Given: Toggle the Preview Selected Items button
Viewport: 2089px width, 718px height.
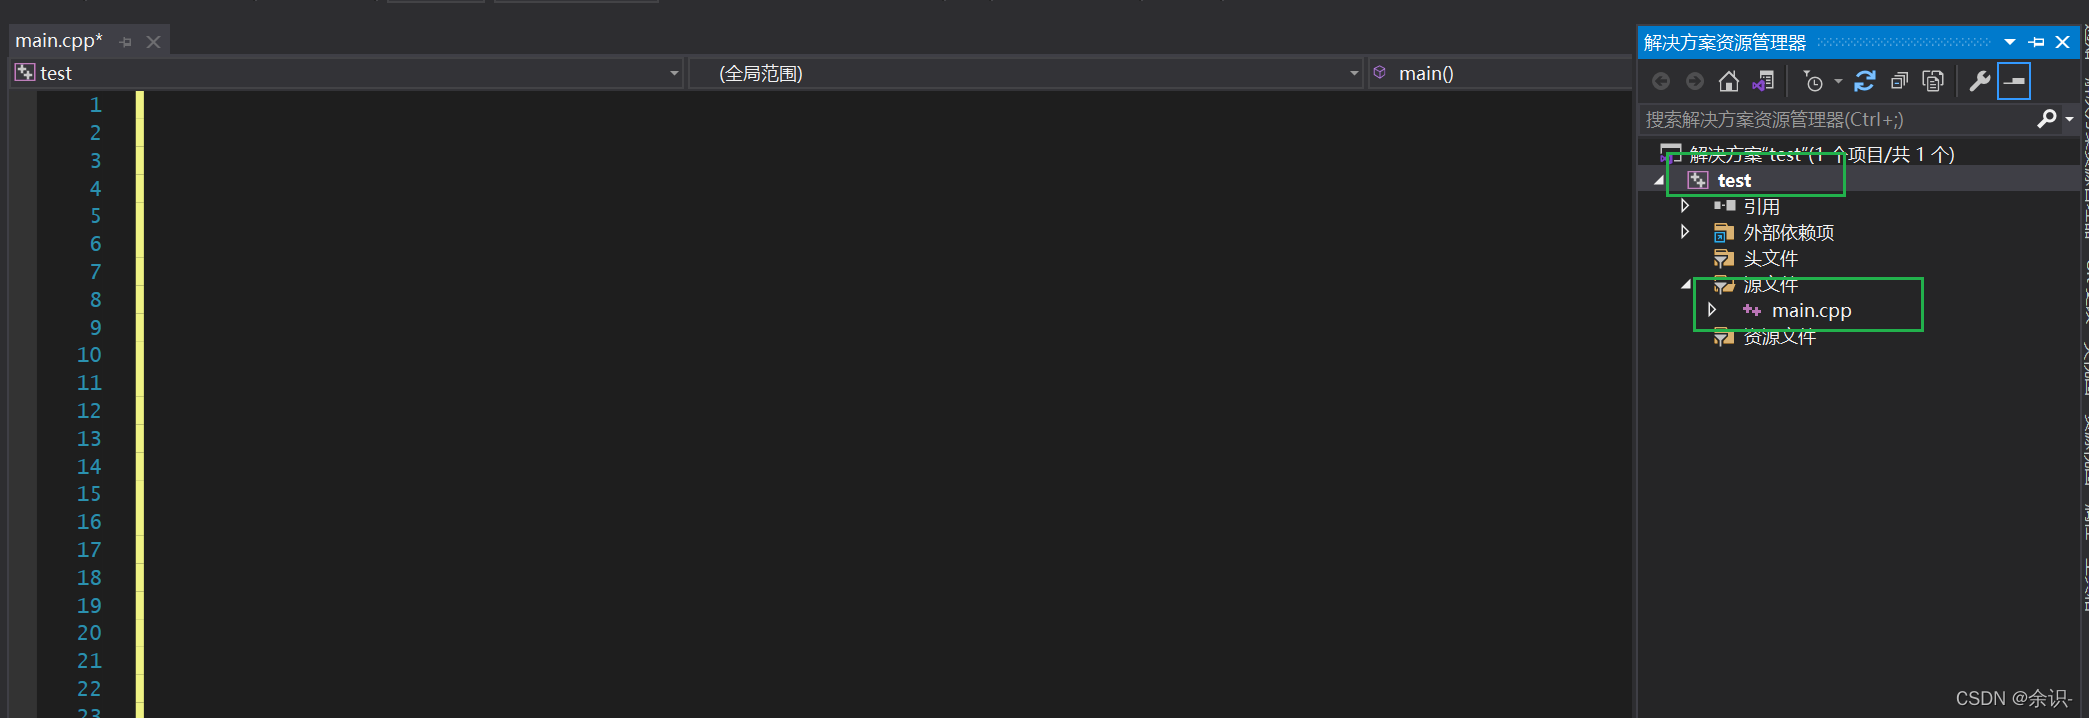Looking at the screenshot, I should pyautogui.click(x=2014, y=81).
